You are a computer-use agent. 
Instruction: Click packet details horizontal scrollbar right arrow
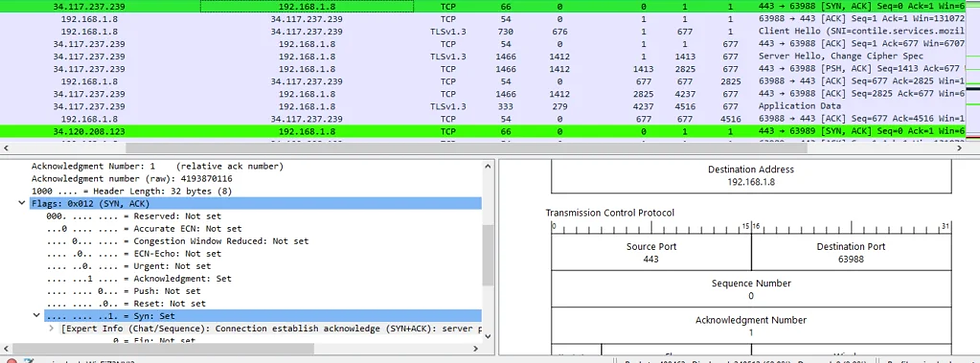click(x=476, y=349)
